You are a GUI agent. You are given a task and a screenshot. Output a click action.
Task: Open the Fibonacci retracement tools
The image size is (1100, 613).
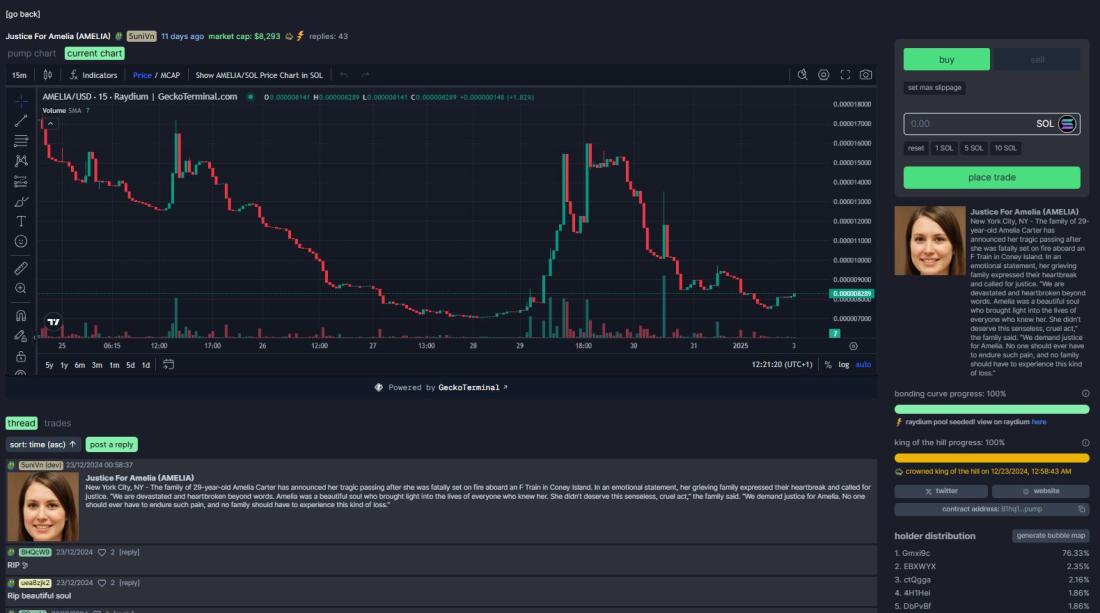point(21,141)
